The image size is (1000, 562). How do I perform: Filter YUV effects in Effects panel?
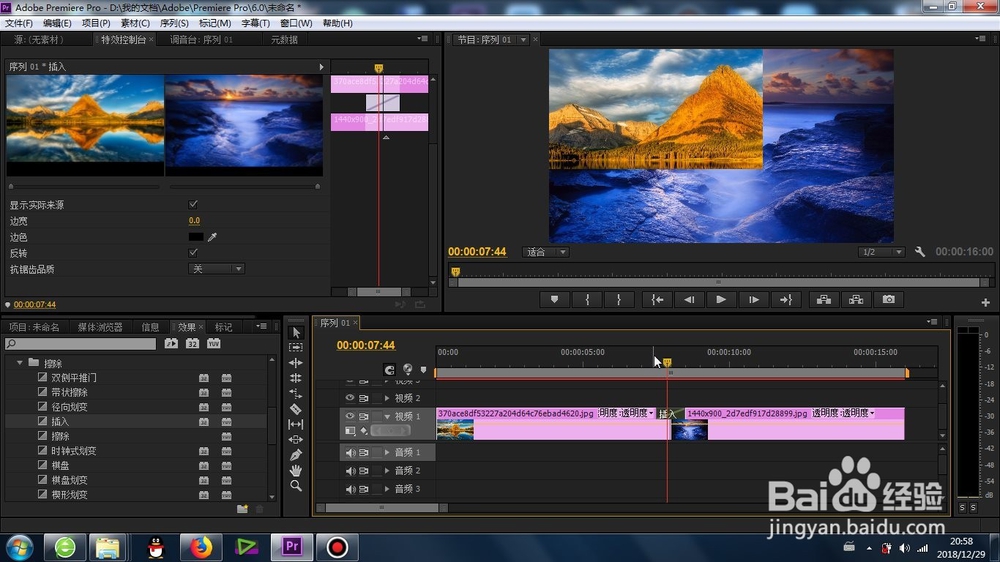pos(214,343)
